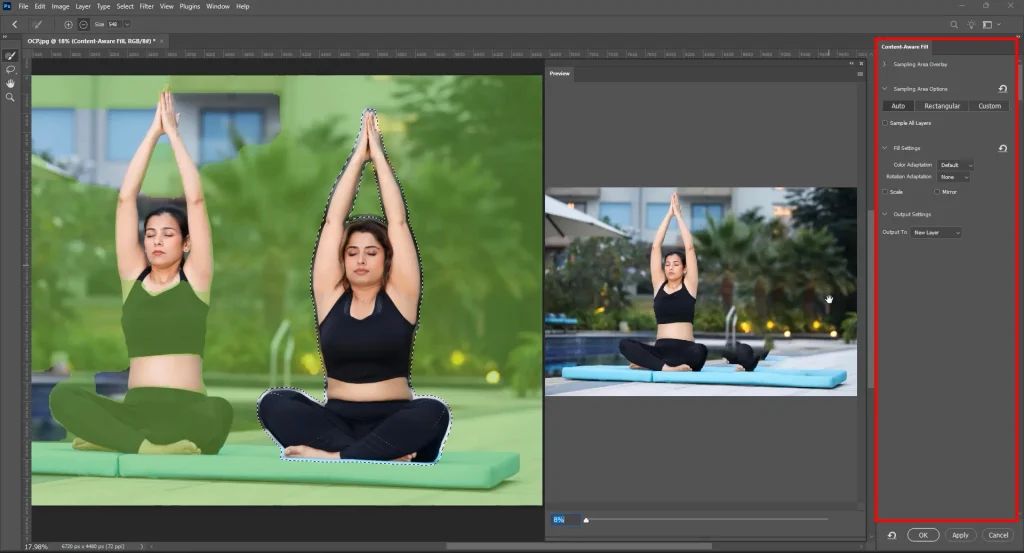Reset Sampling Area Options to default
Viewport: 1024px width, 553px height.
[1002, 89]
